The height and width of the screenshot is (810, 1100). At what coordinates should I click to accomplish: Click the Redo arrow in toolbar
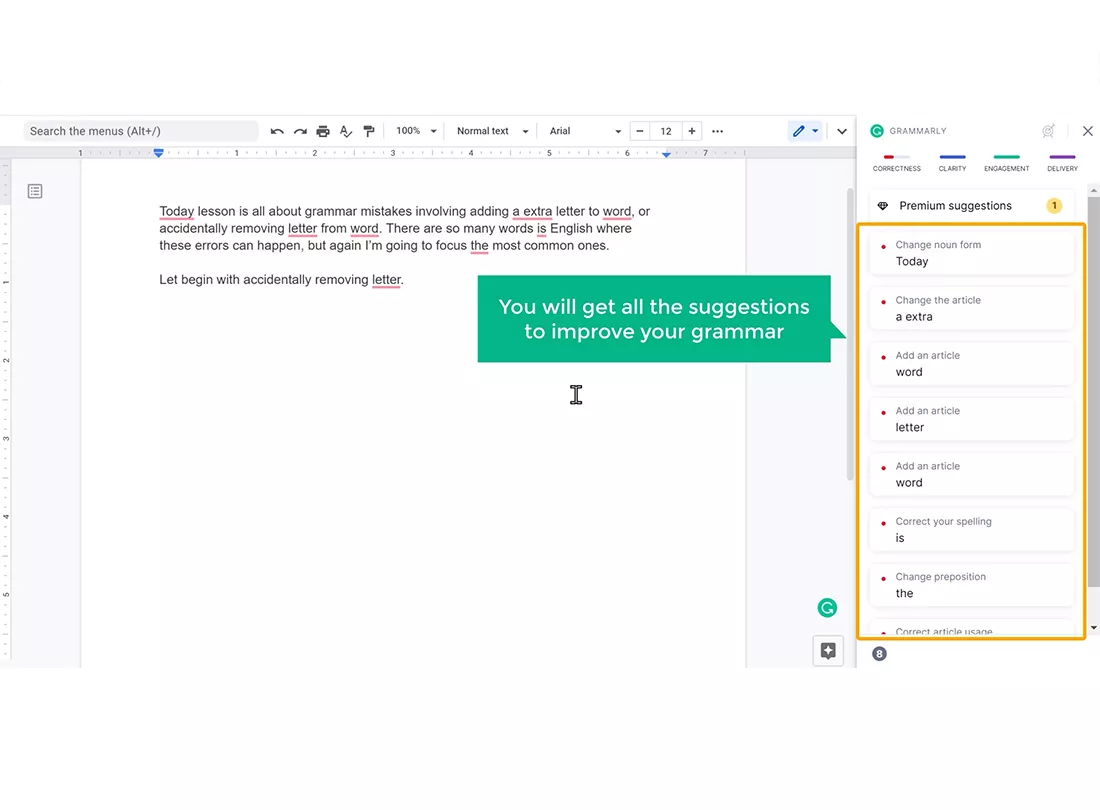pyautogui.click(x=300, y=131)
